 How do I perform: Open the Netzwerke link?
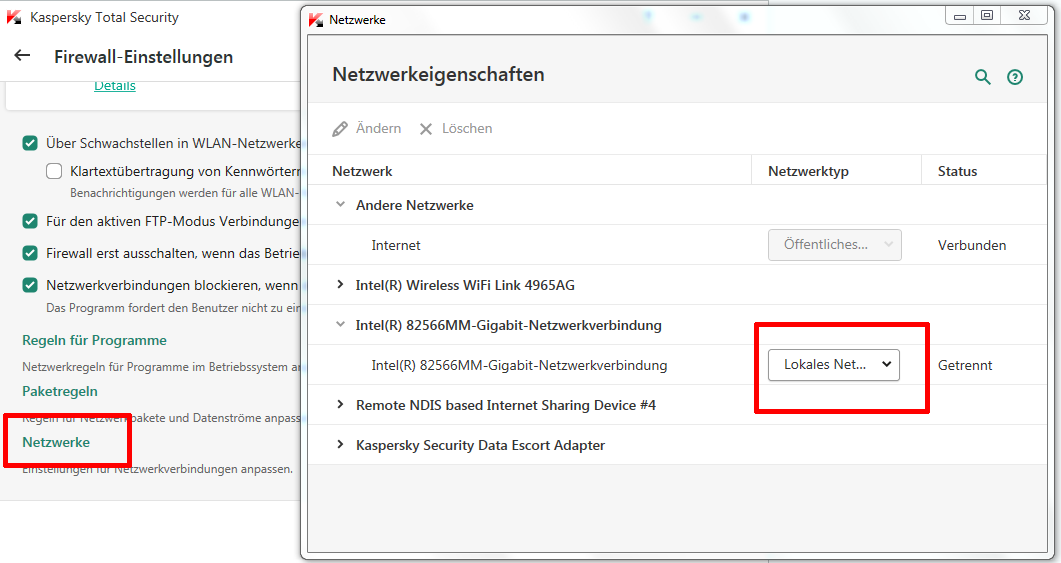(x=55, y=442)
